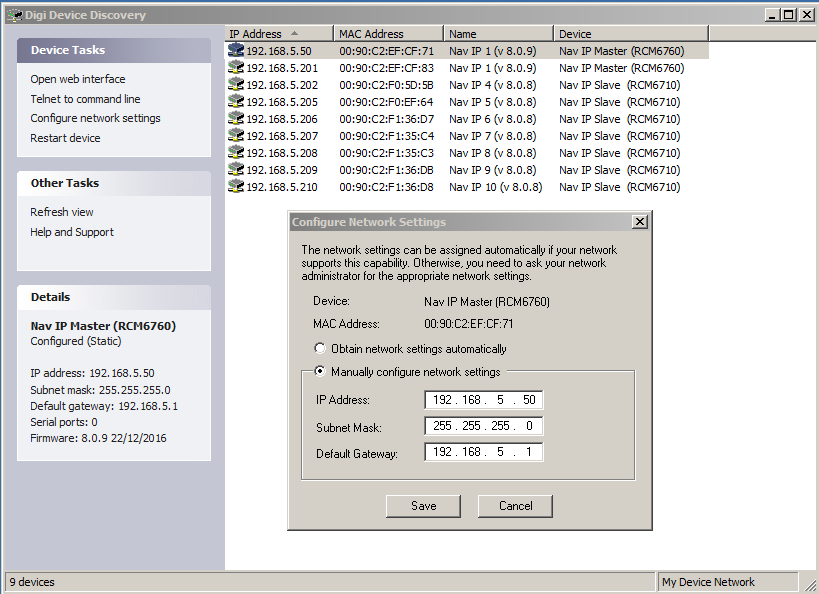819x594 pixels.
Task: Click the device icon for 192.168.5.209
Action: pyautogui.click(x=236, y=170)
